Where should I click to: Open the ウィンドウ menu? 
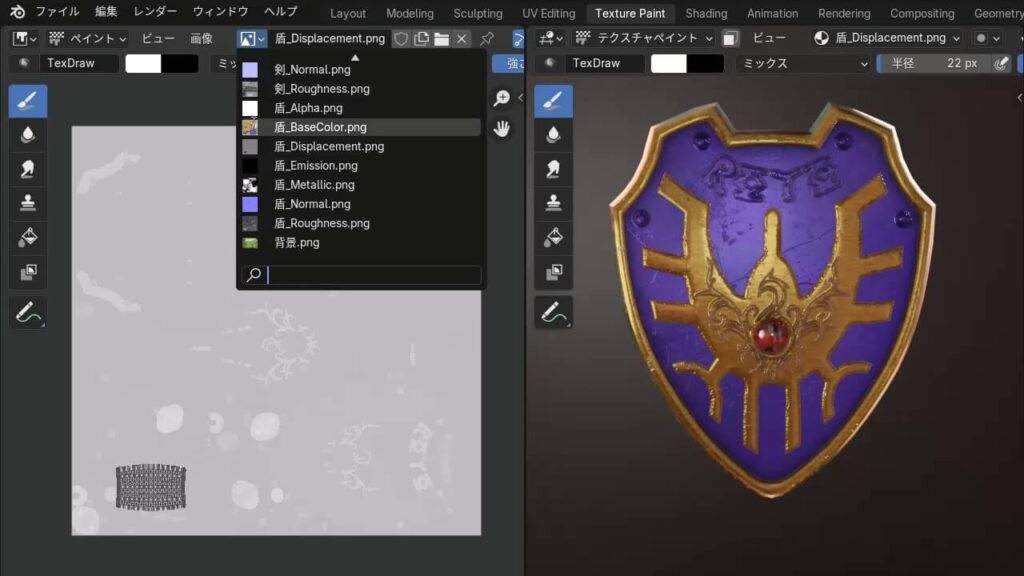click(x=220, y=12)
